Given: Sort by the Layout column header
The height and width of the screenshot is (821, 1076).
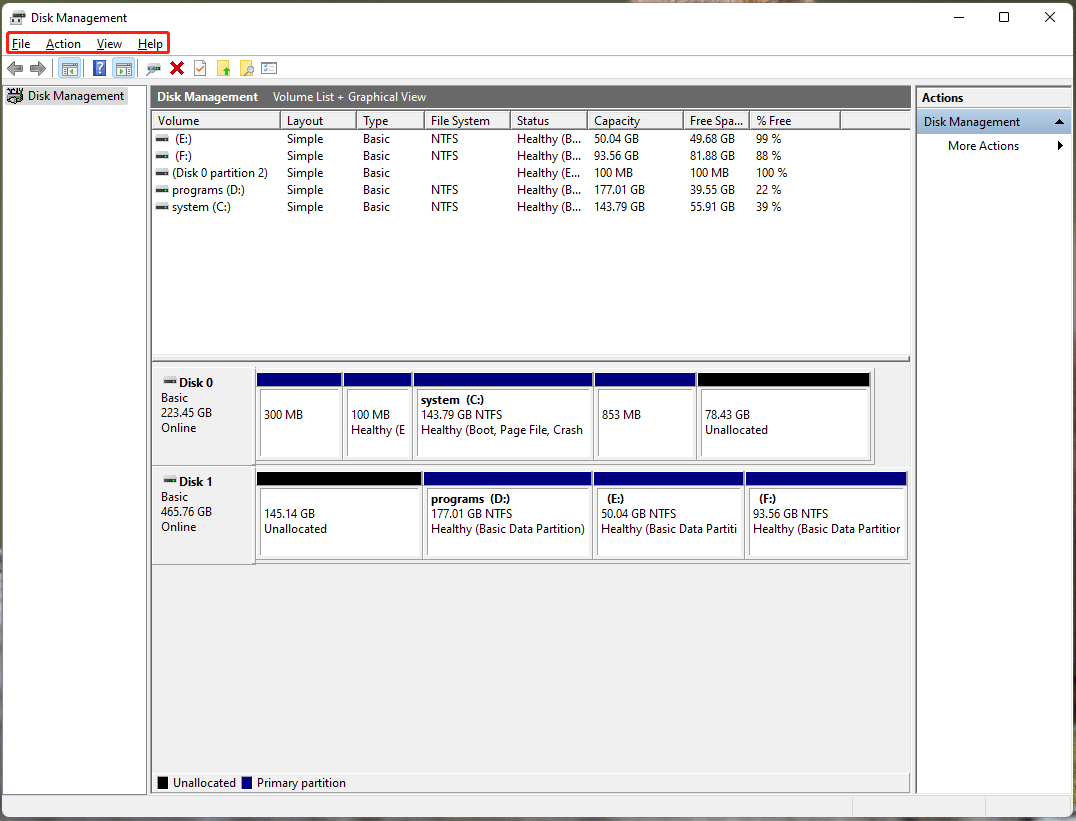Looking at the screenshot, I should 318,121.
